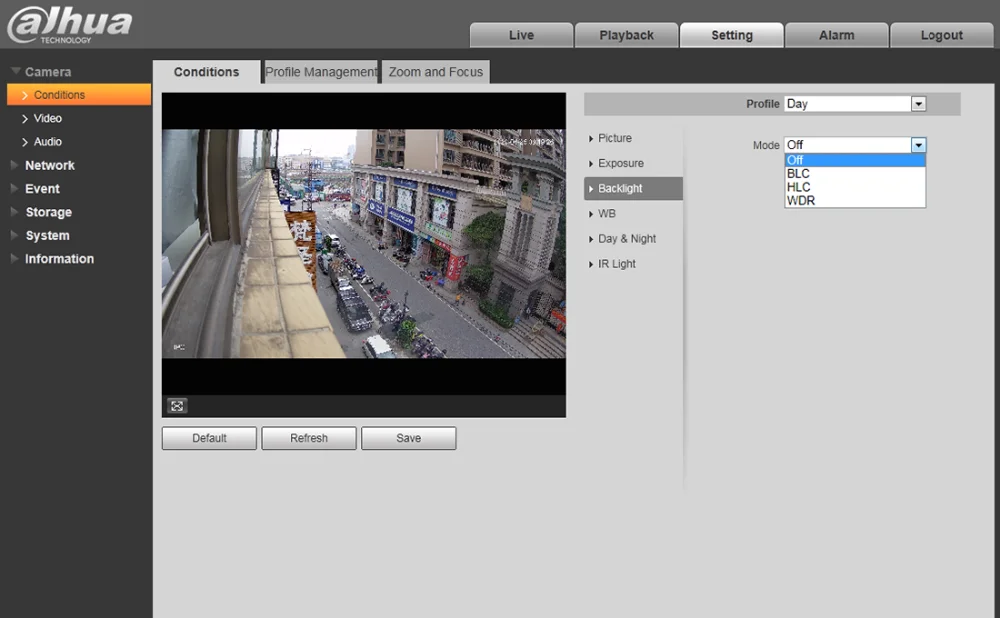Switch to the Zoom and Focus tab
This screenshot has height=618, width=1000.
pyautogui.click(x=435, y=72)
